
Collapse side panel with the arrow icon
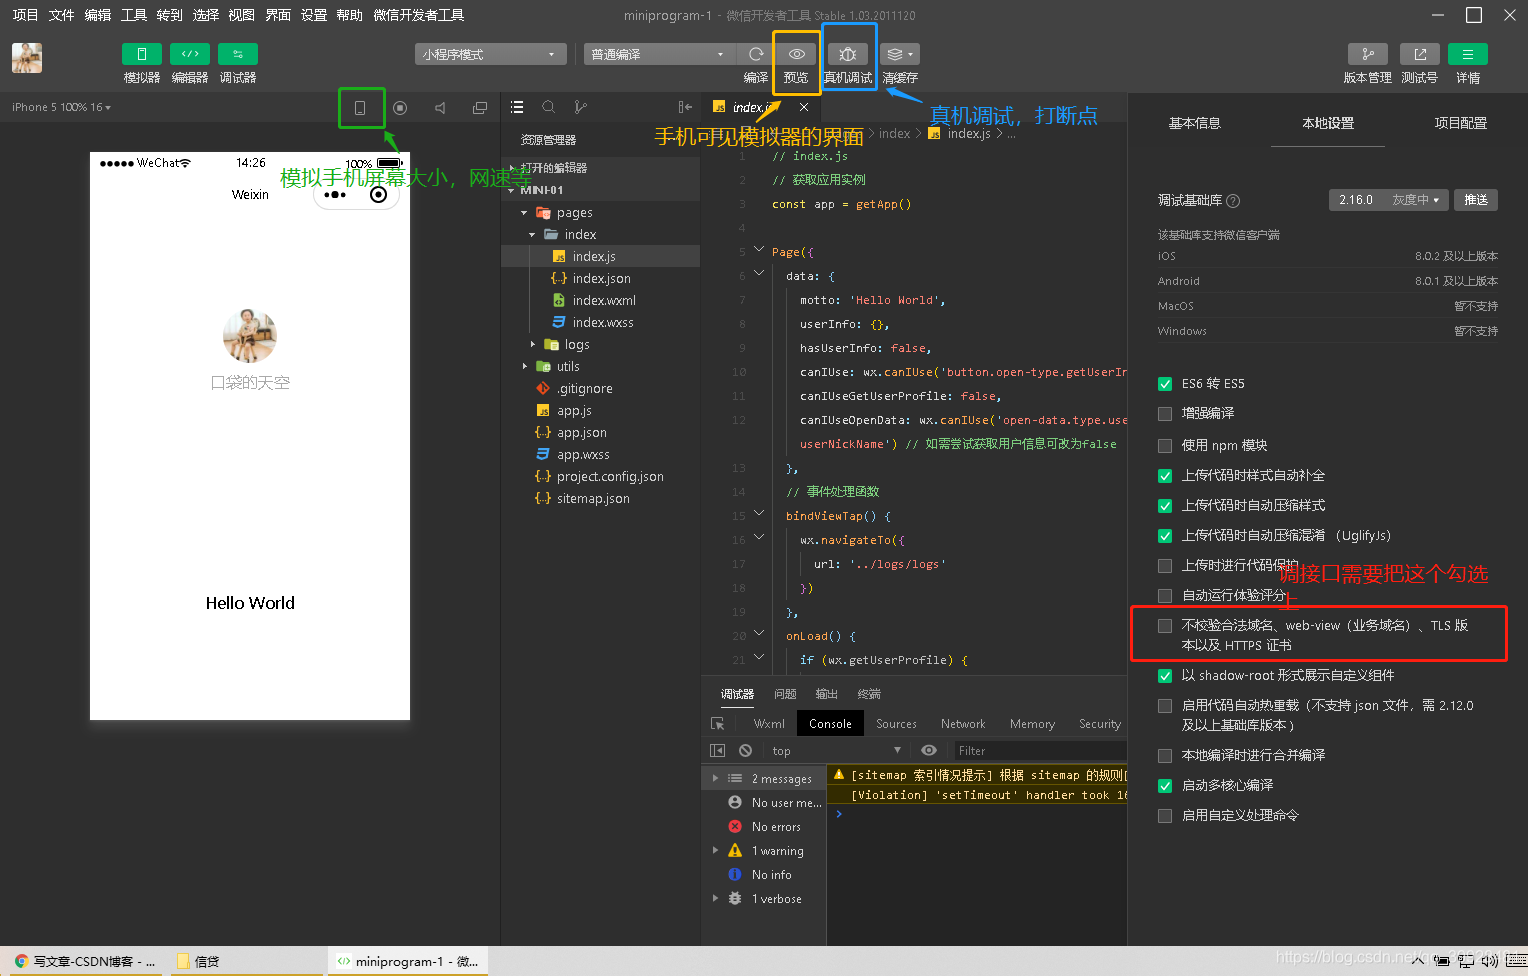coord(685,107)
